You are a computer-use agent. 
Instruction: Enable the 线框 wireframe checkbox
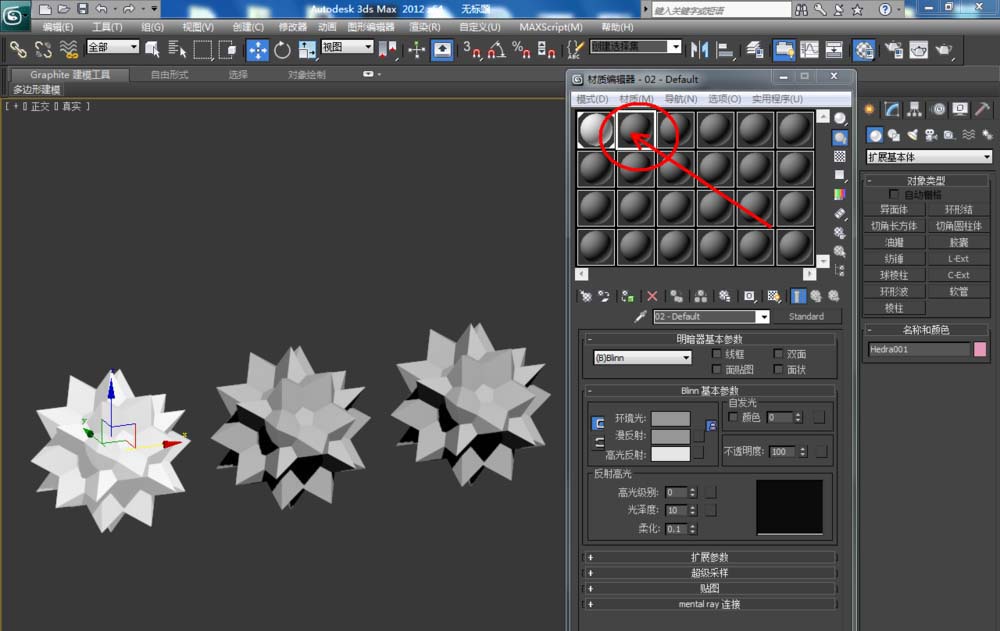(x=716, y=353)
